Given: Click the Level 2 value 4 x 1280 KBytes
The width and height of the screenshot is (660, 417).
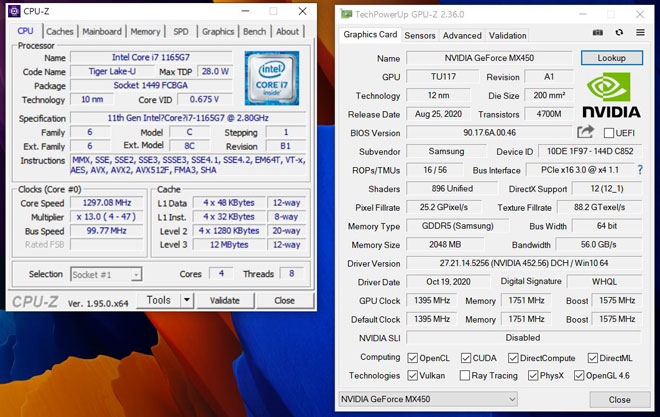Looking at the screenshot, I should pos(229,231).
